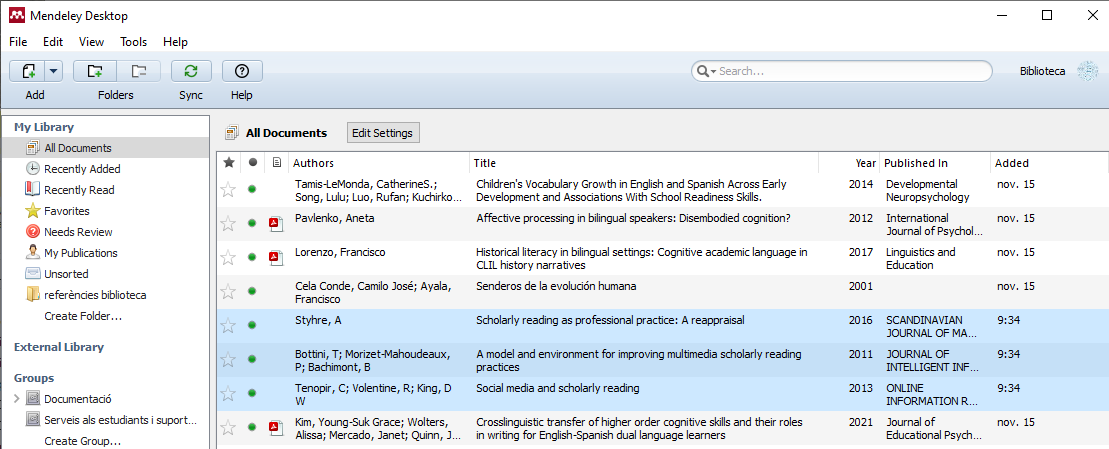Click Create Group... link
Viewport: 1109px width, 449px height.
pos(81,441)
